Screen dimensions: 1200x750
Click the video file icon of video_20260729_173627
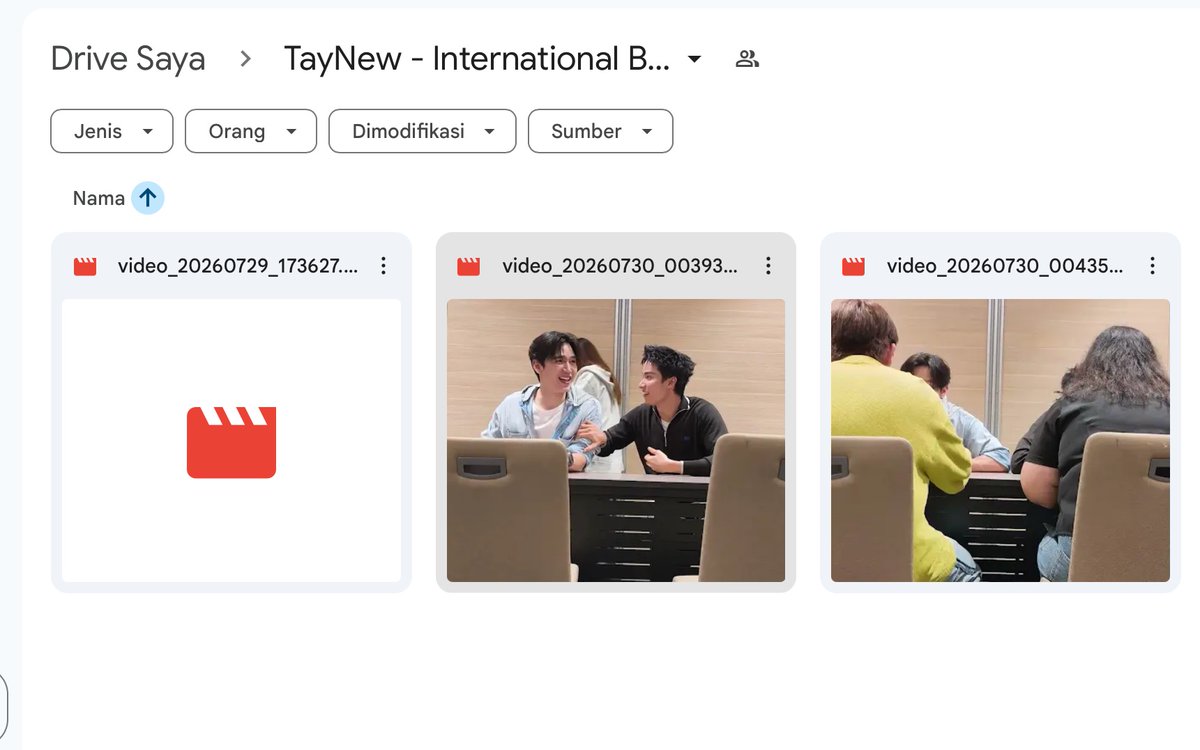tap(85, 266)
